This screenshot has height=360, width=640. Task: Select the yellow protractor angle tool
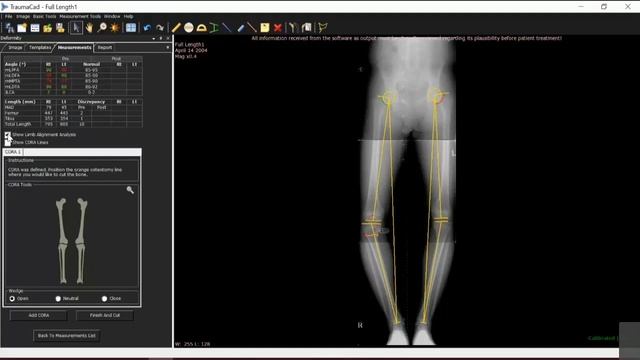pyautogui.click(x=201, y=27)
